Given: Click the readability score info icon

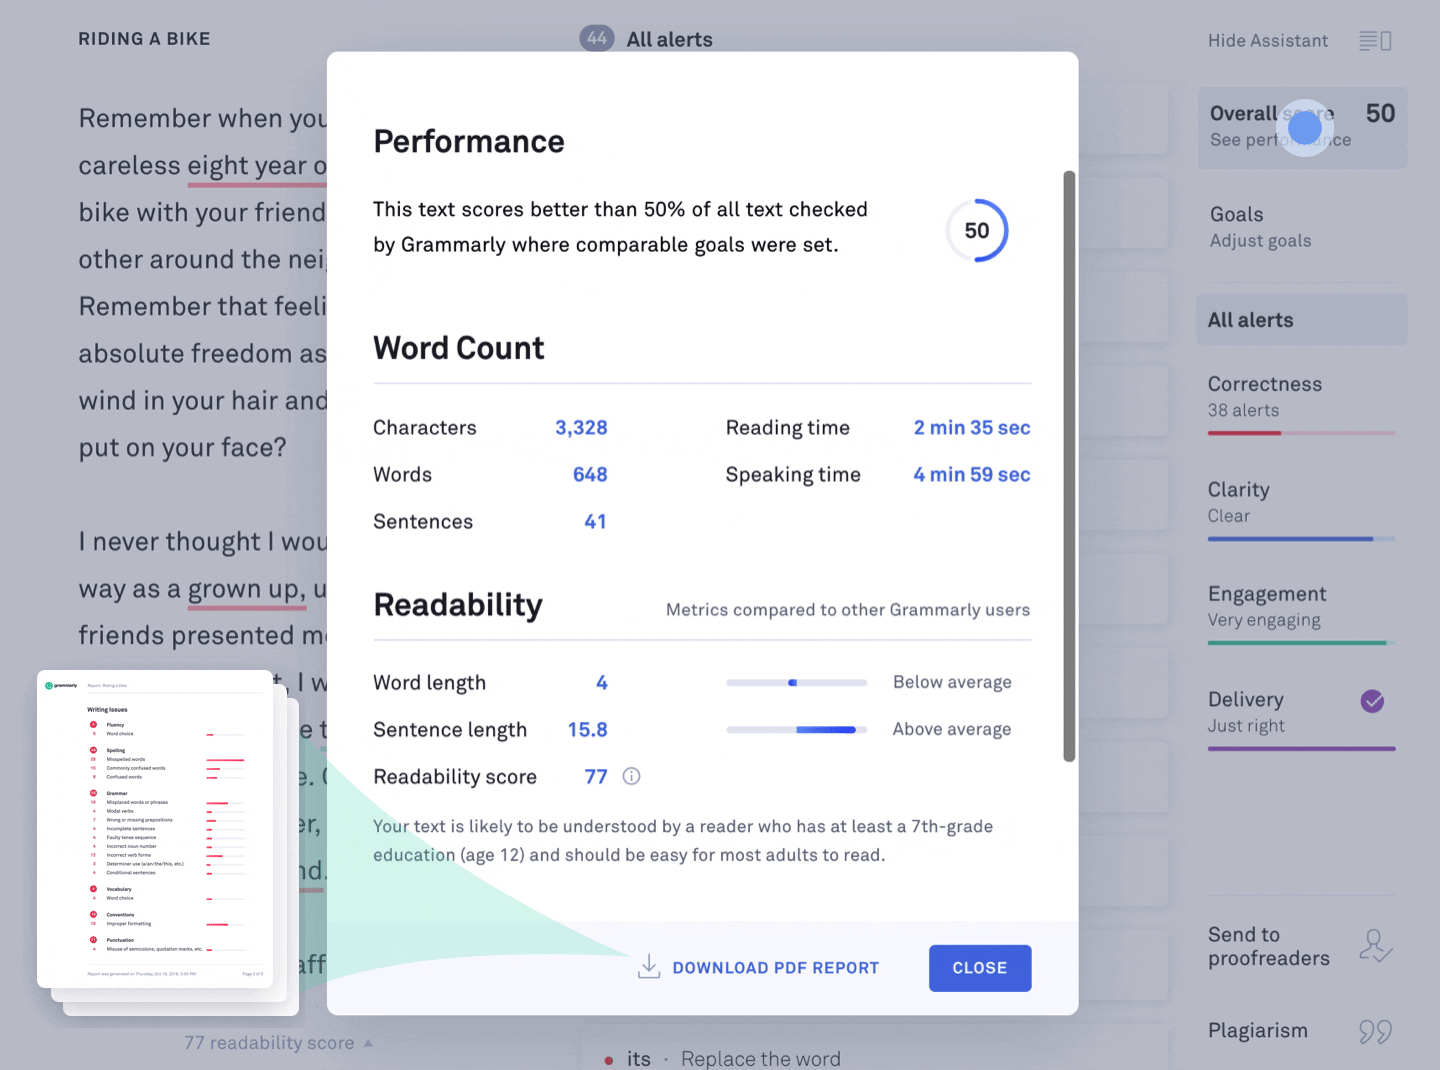Looking at the screenshot, I should point(631,776).
